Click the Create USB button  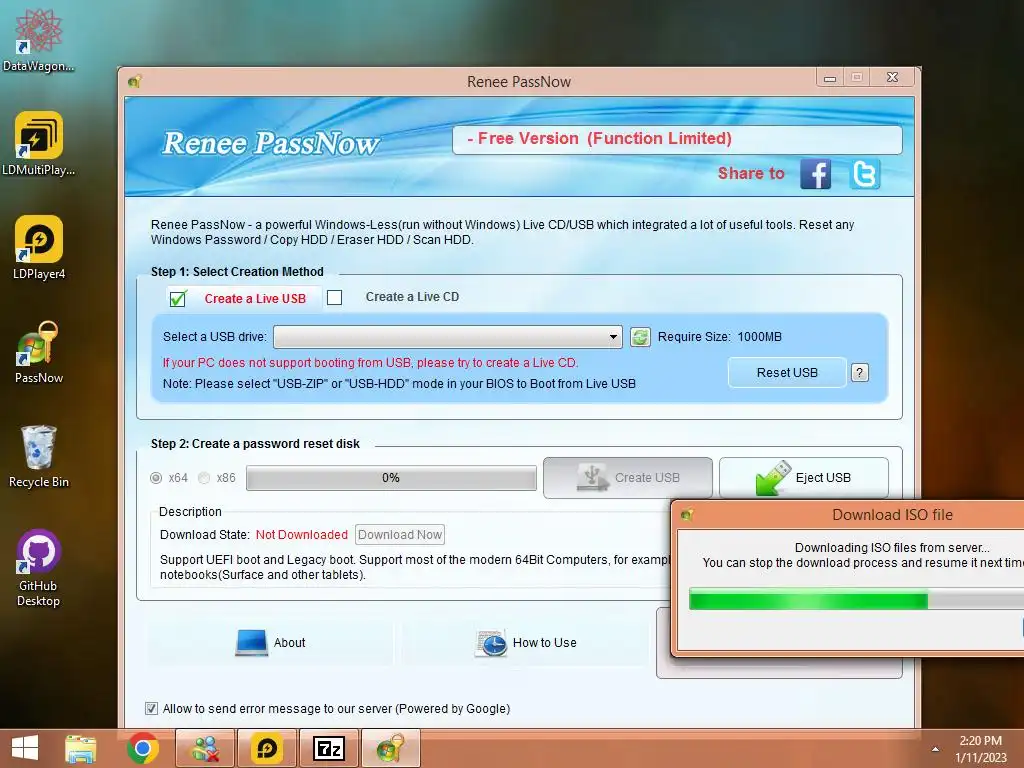[x=628, y=478]
